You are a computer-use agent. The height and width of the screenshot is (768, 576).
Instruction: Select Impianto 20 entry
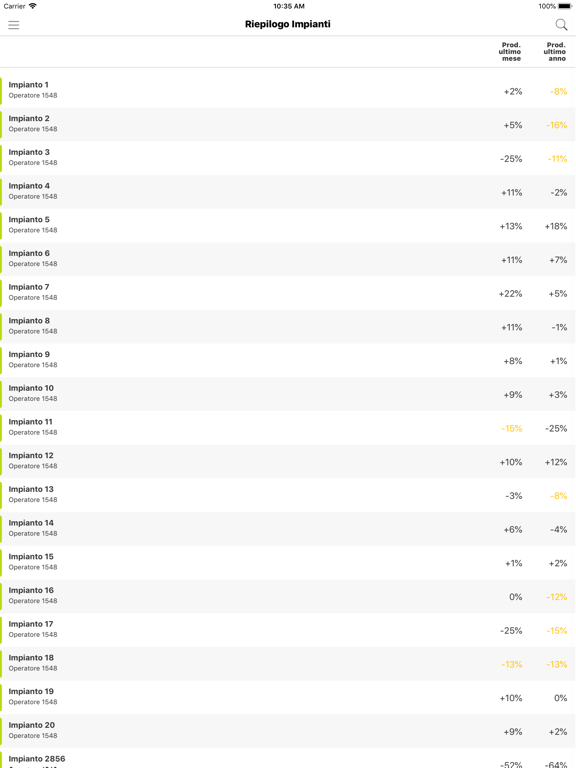(288, 731)
